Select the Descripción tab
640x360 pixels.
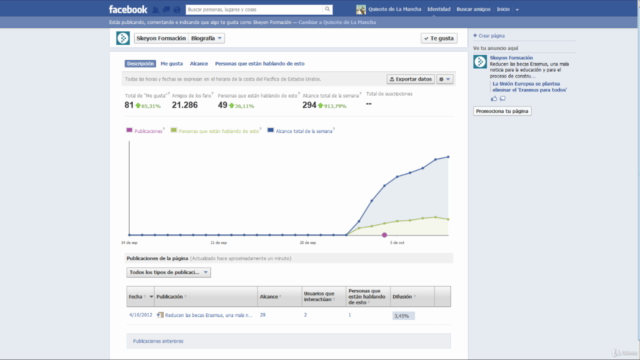pos(140,64)
